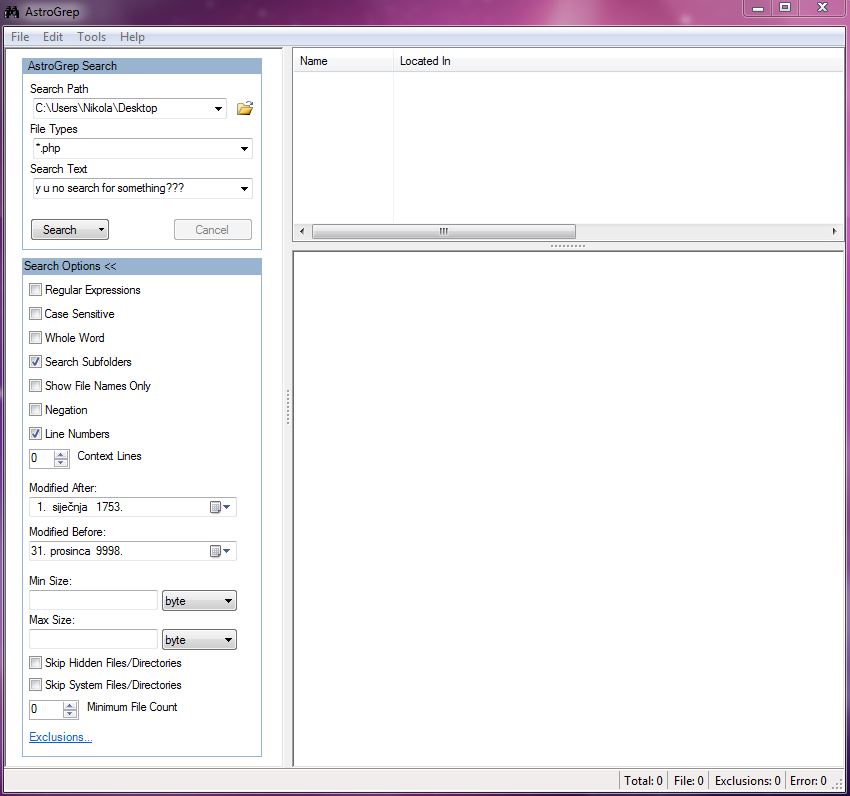Click the Cancel button
This screenshot has height=796, width=850.
[212, 229]
